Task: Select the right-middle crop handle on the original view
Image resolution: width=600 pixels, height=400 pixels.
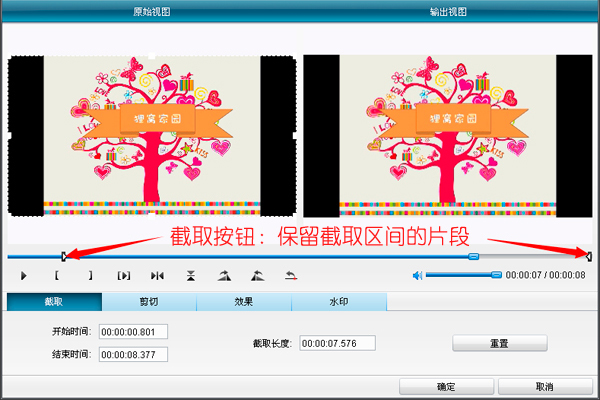Action: tap(295, 136)
